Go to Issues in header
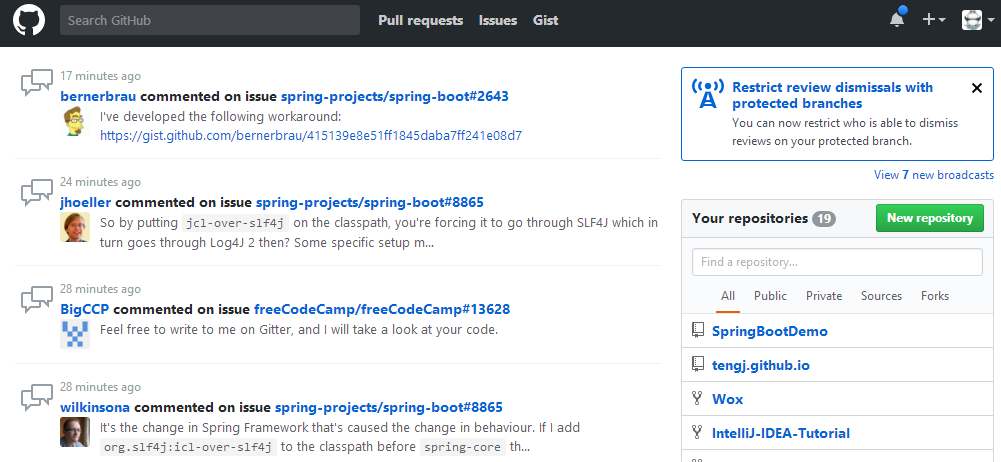 [x=498, y=20]
